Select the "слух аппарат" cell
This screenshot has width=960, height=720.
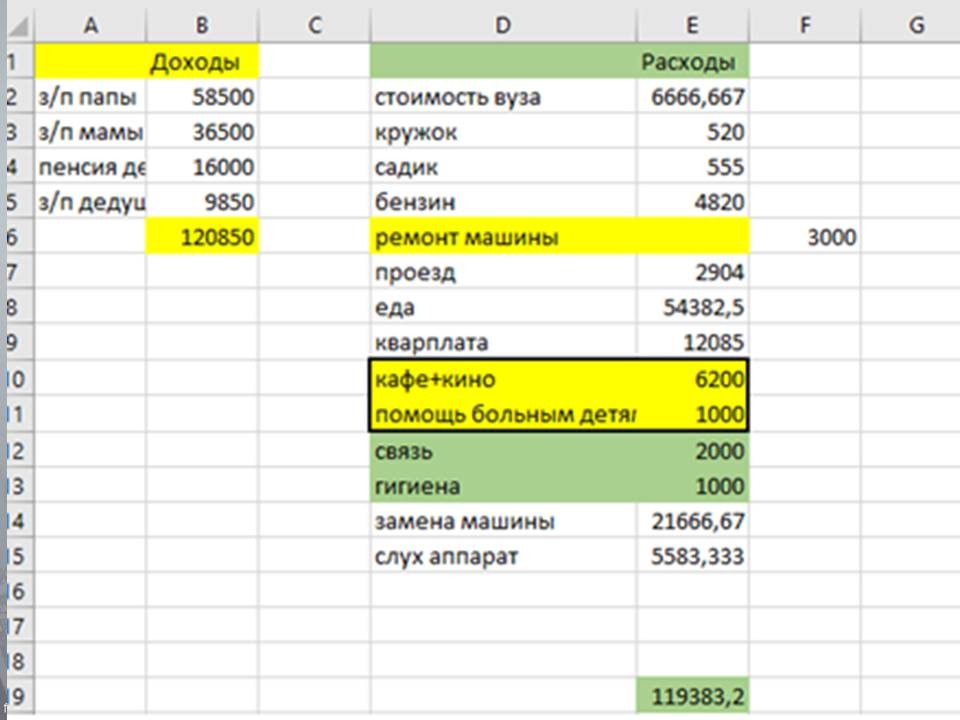pos(502,556)
